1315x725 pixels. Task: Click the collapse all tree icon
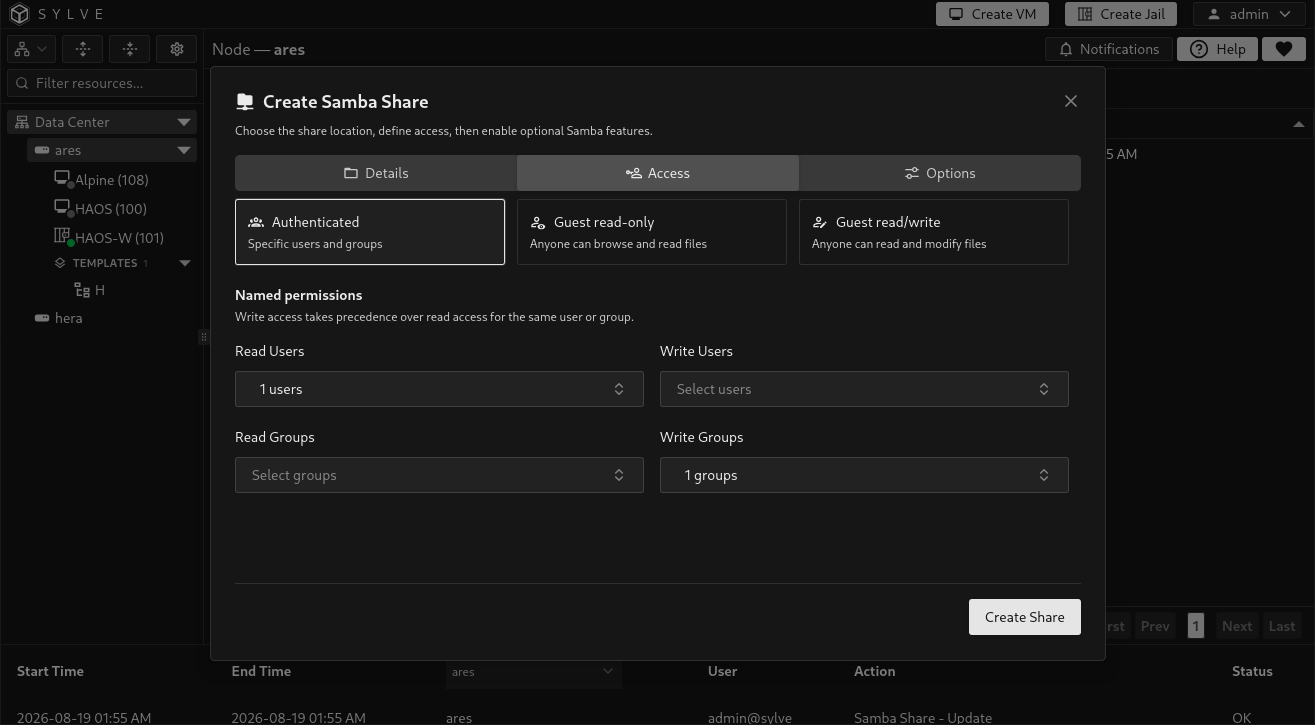130,49
